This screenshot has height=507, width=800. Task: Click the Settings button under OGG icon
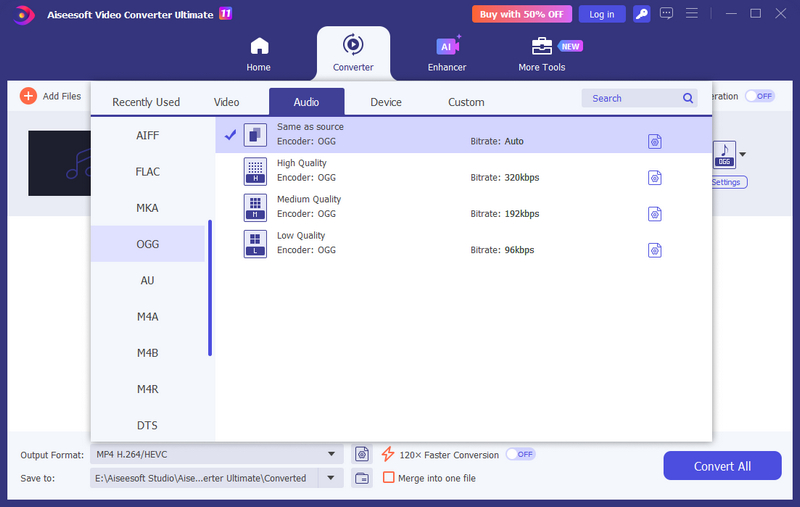tap(730, 182)
